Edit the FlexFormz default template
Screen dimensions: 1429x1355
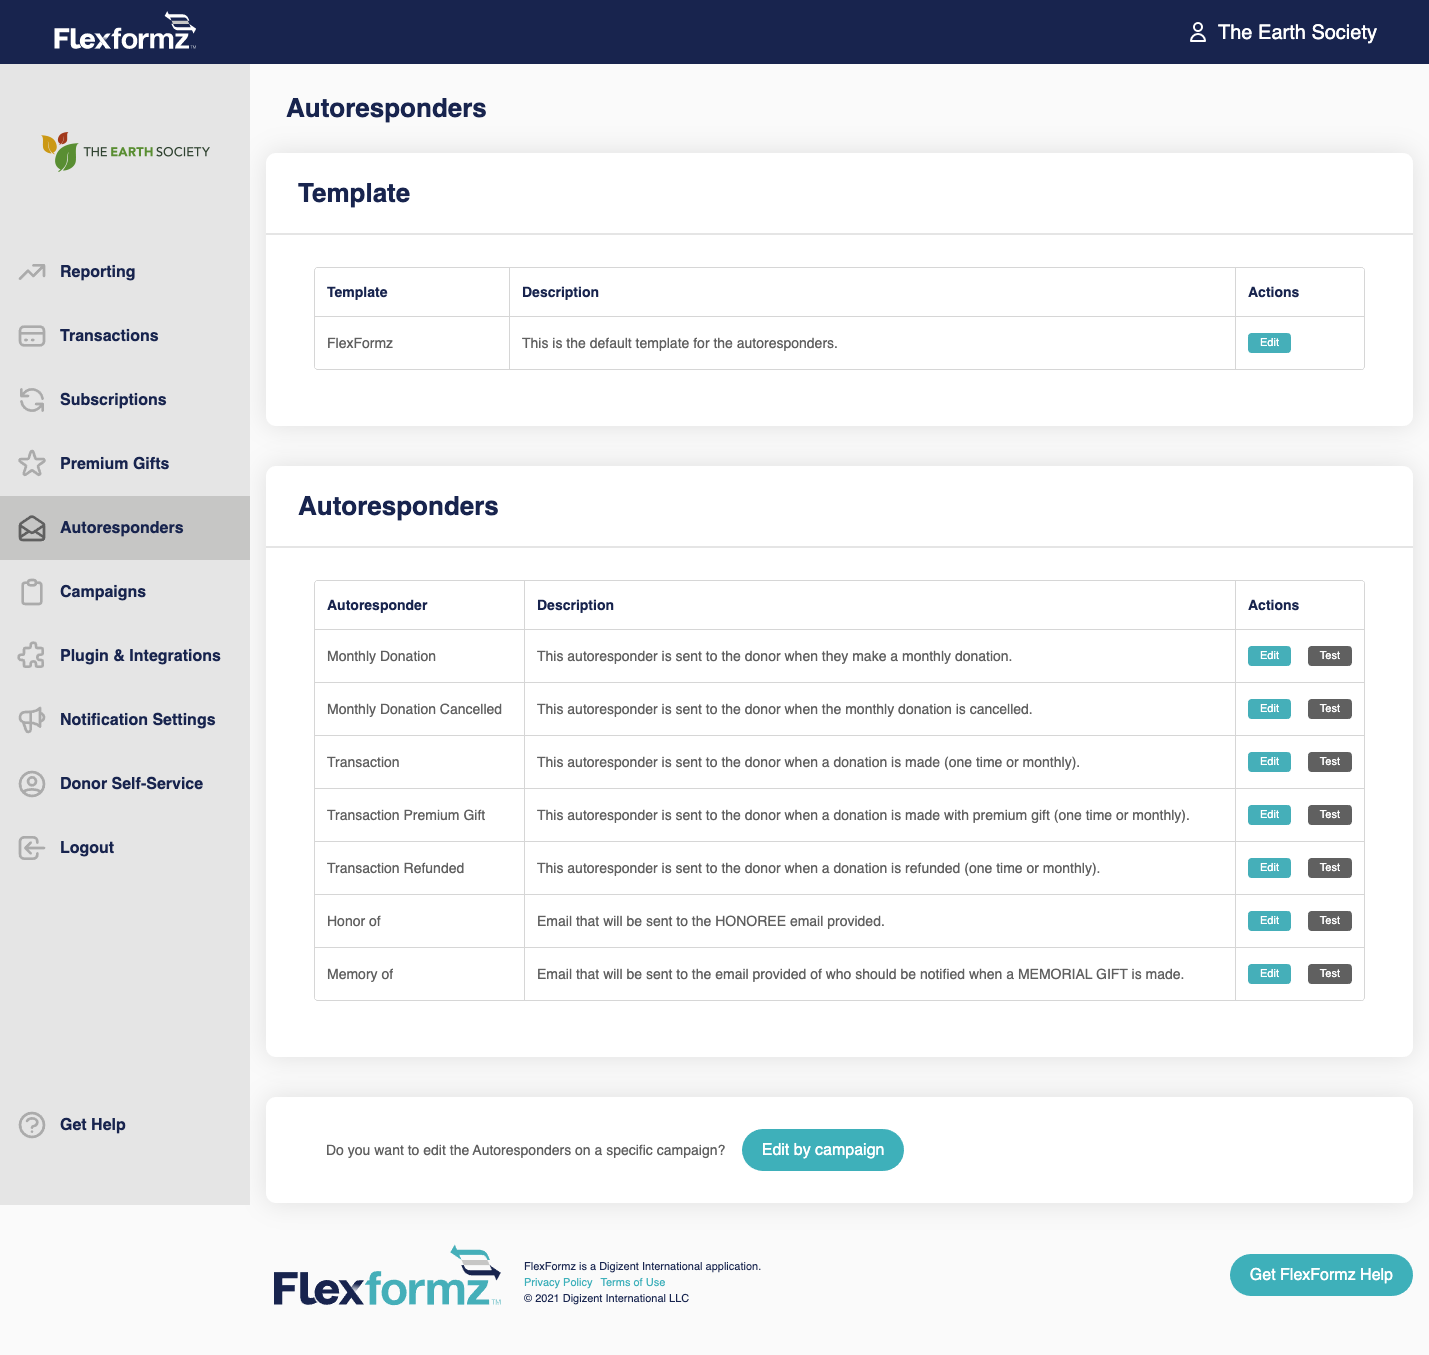(x=1268, y=342)
